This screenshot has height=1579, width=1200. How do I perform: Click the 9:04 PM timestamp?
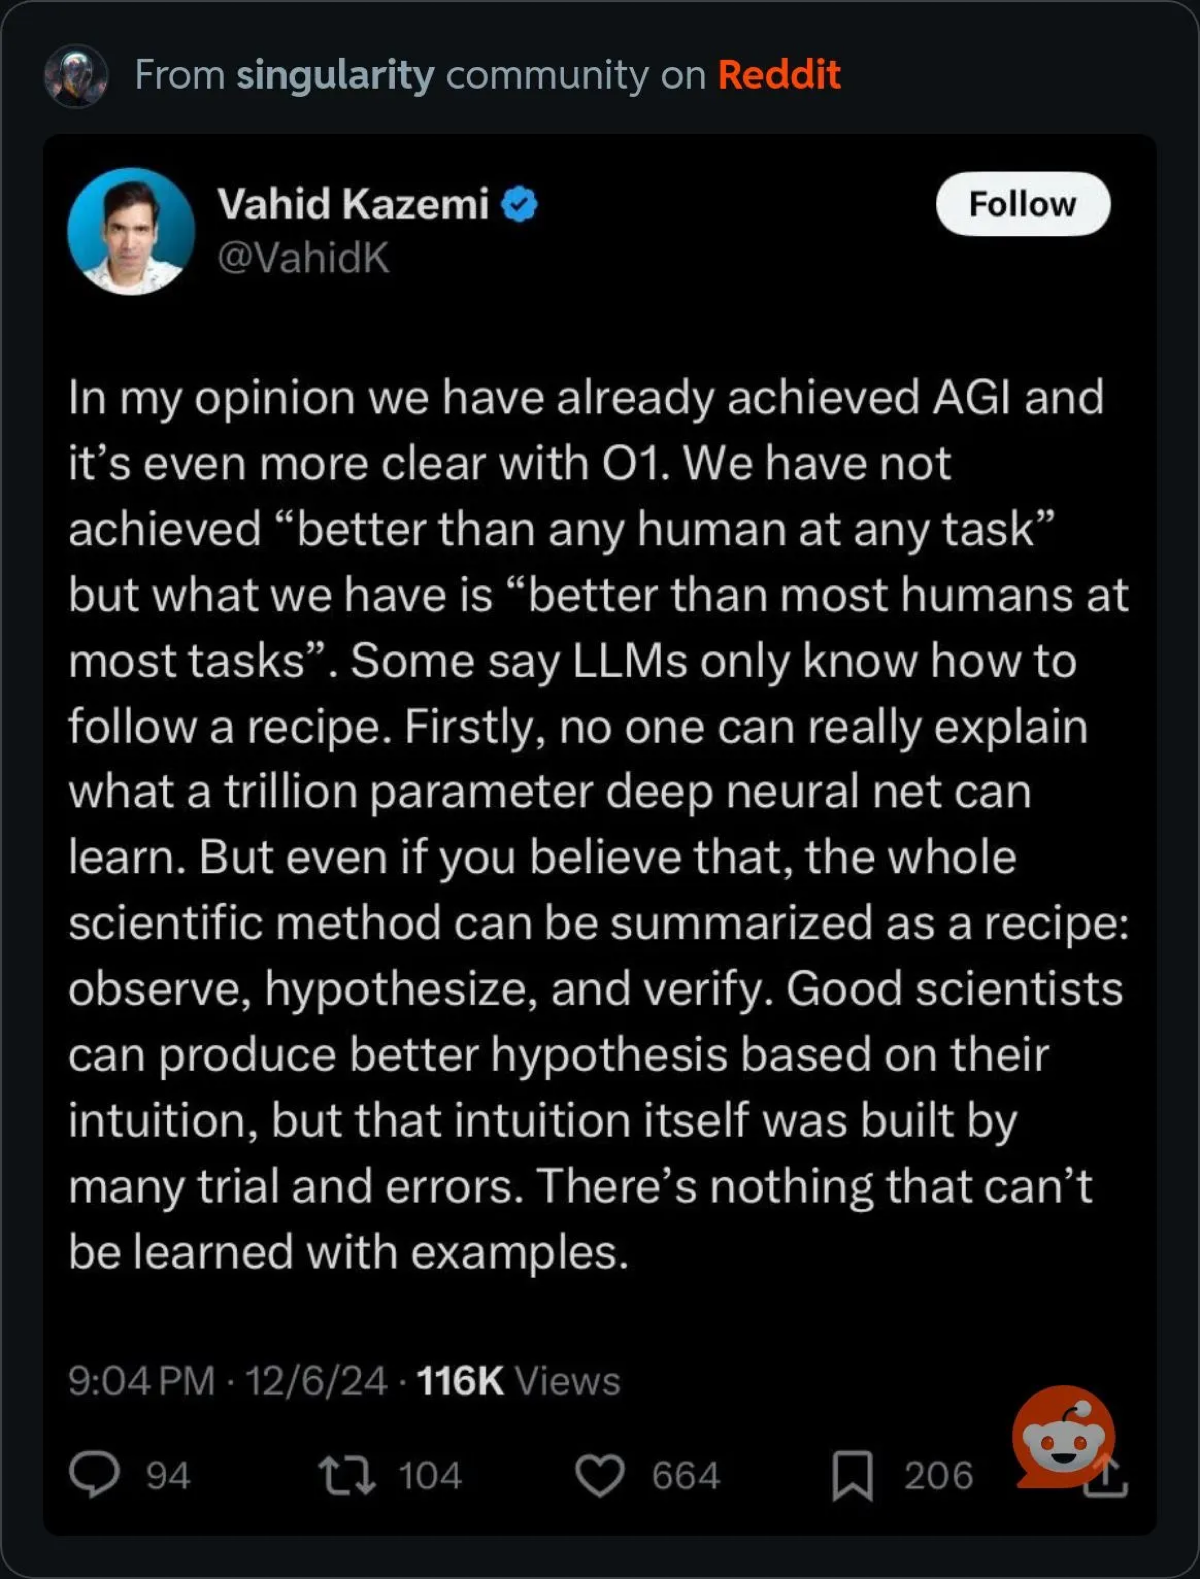point(141,1381)
